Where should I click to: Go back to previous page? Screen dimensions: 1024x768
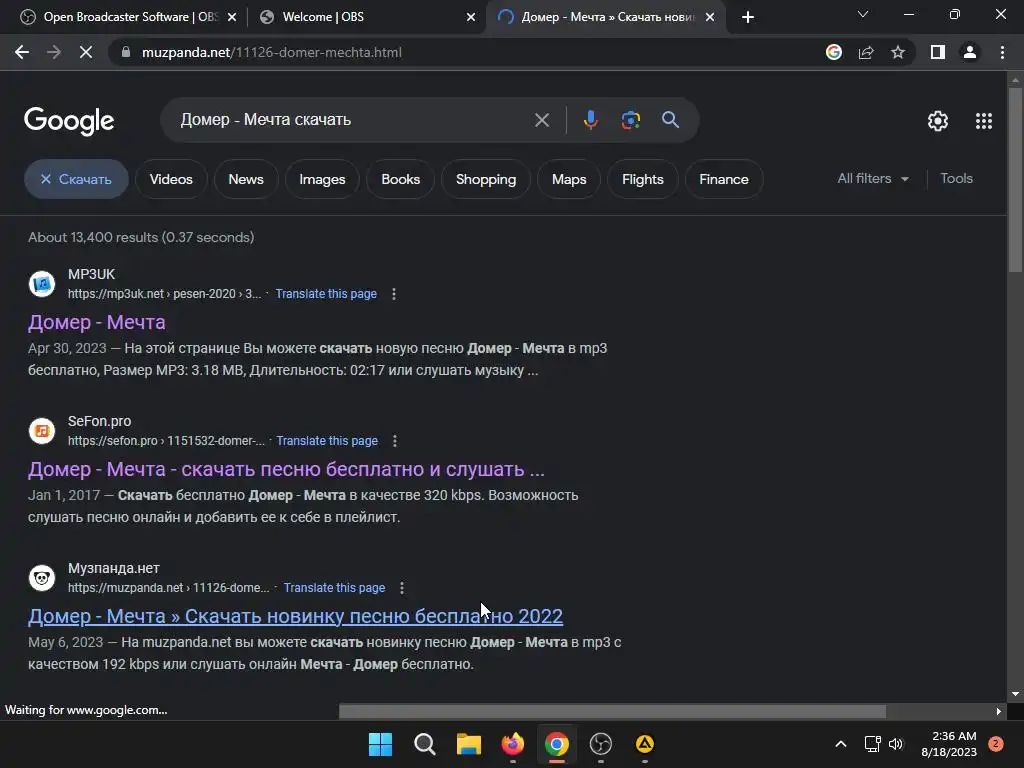click(22, 52)
